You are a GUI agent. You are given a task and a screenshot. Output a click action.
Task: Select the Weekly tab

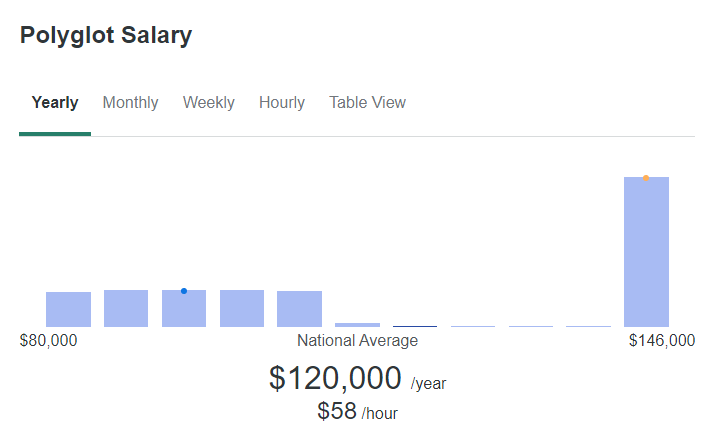(209, 102)
